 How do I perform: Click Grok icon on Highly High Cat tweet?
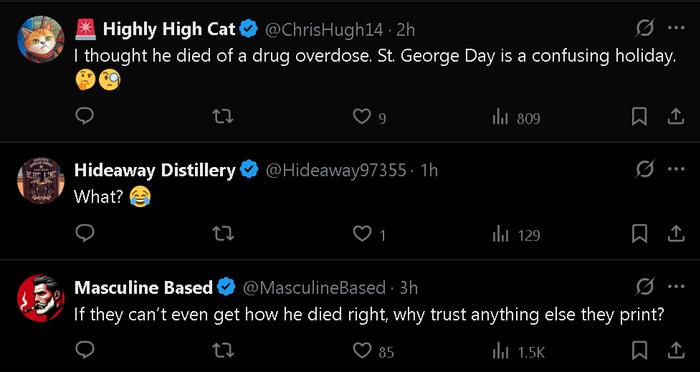pyautogui.click(x=646, y=29)
